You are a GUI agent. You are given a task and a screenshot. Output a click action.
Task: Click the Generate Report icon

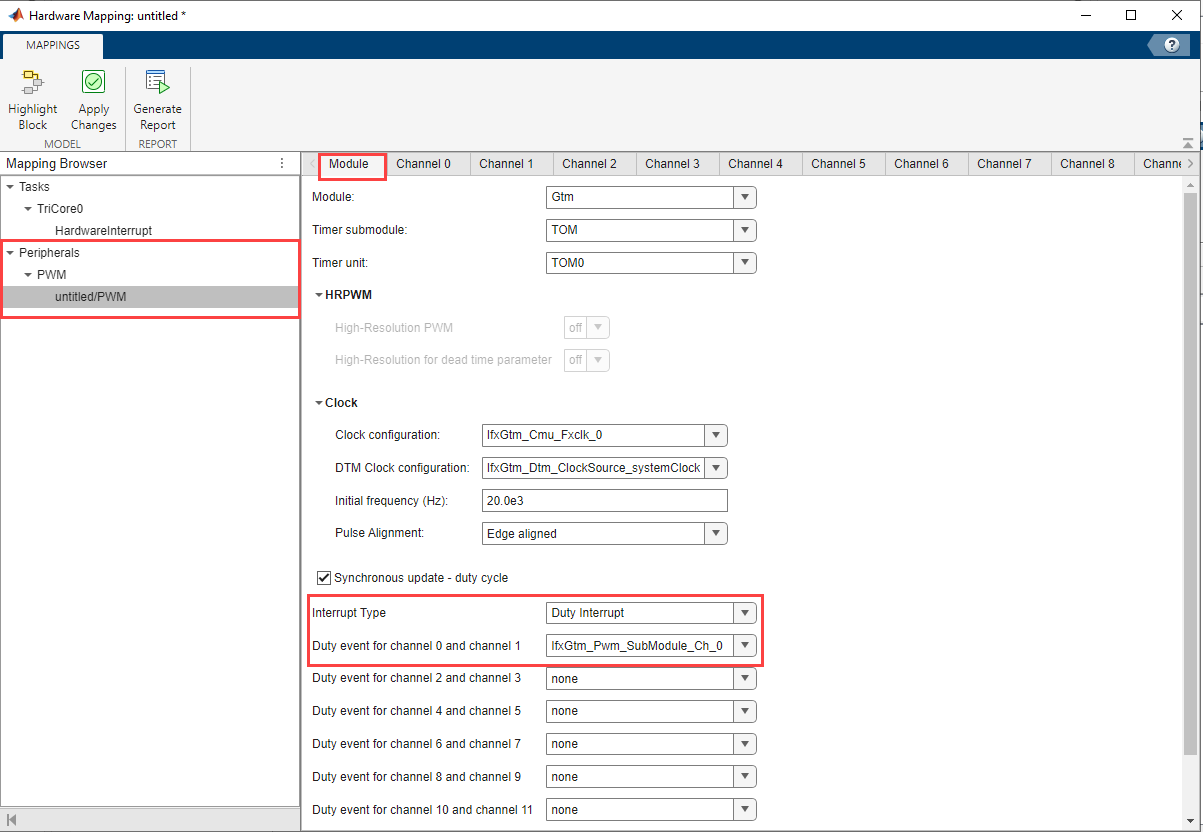click(x=157, y=83)
